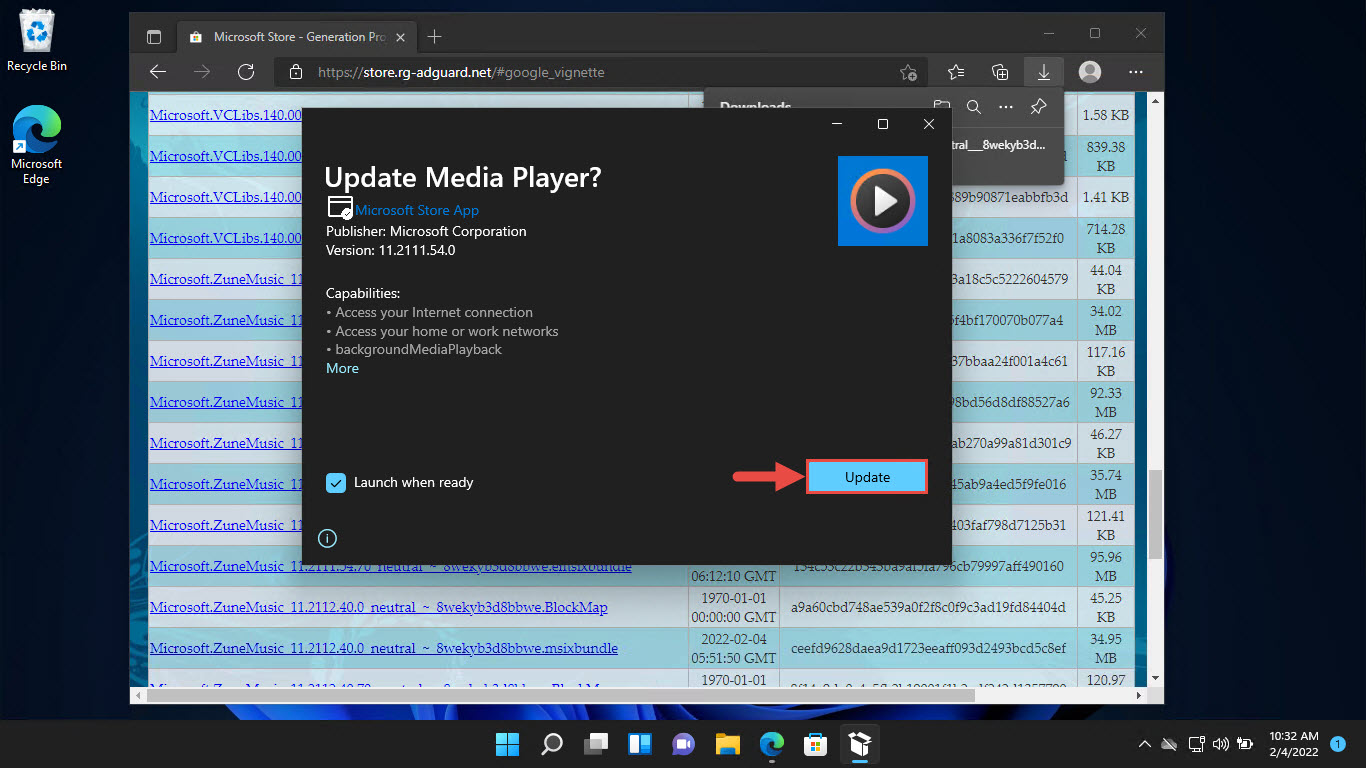Open Widgets from taskbar

(x=640, y=744)
